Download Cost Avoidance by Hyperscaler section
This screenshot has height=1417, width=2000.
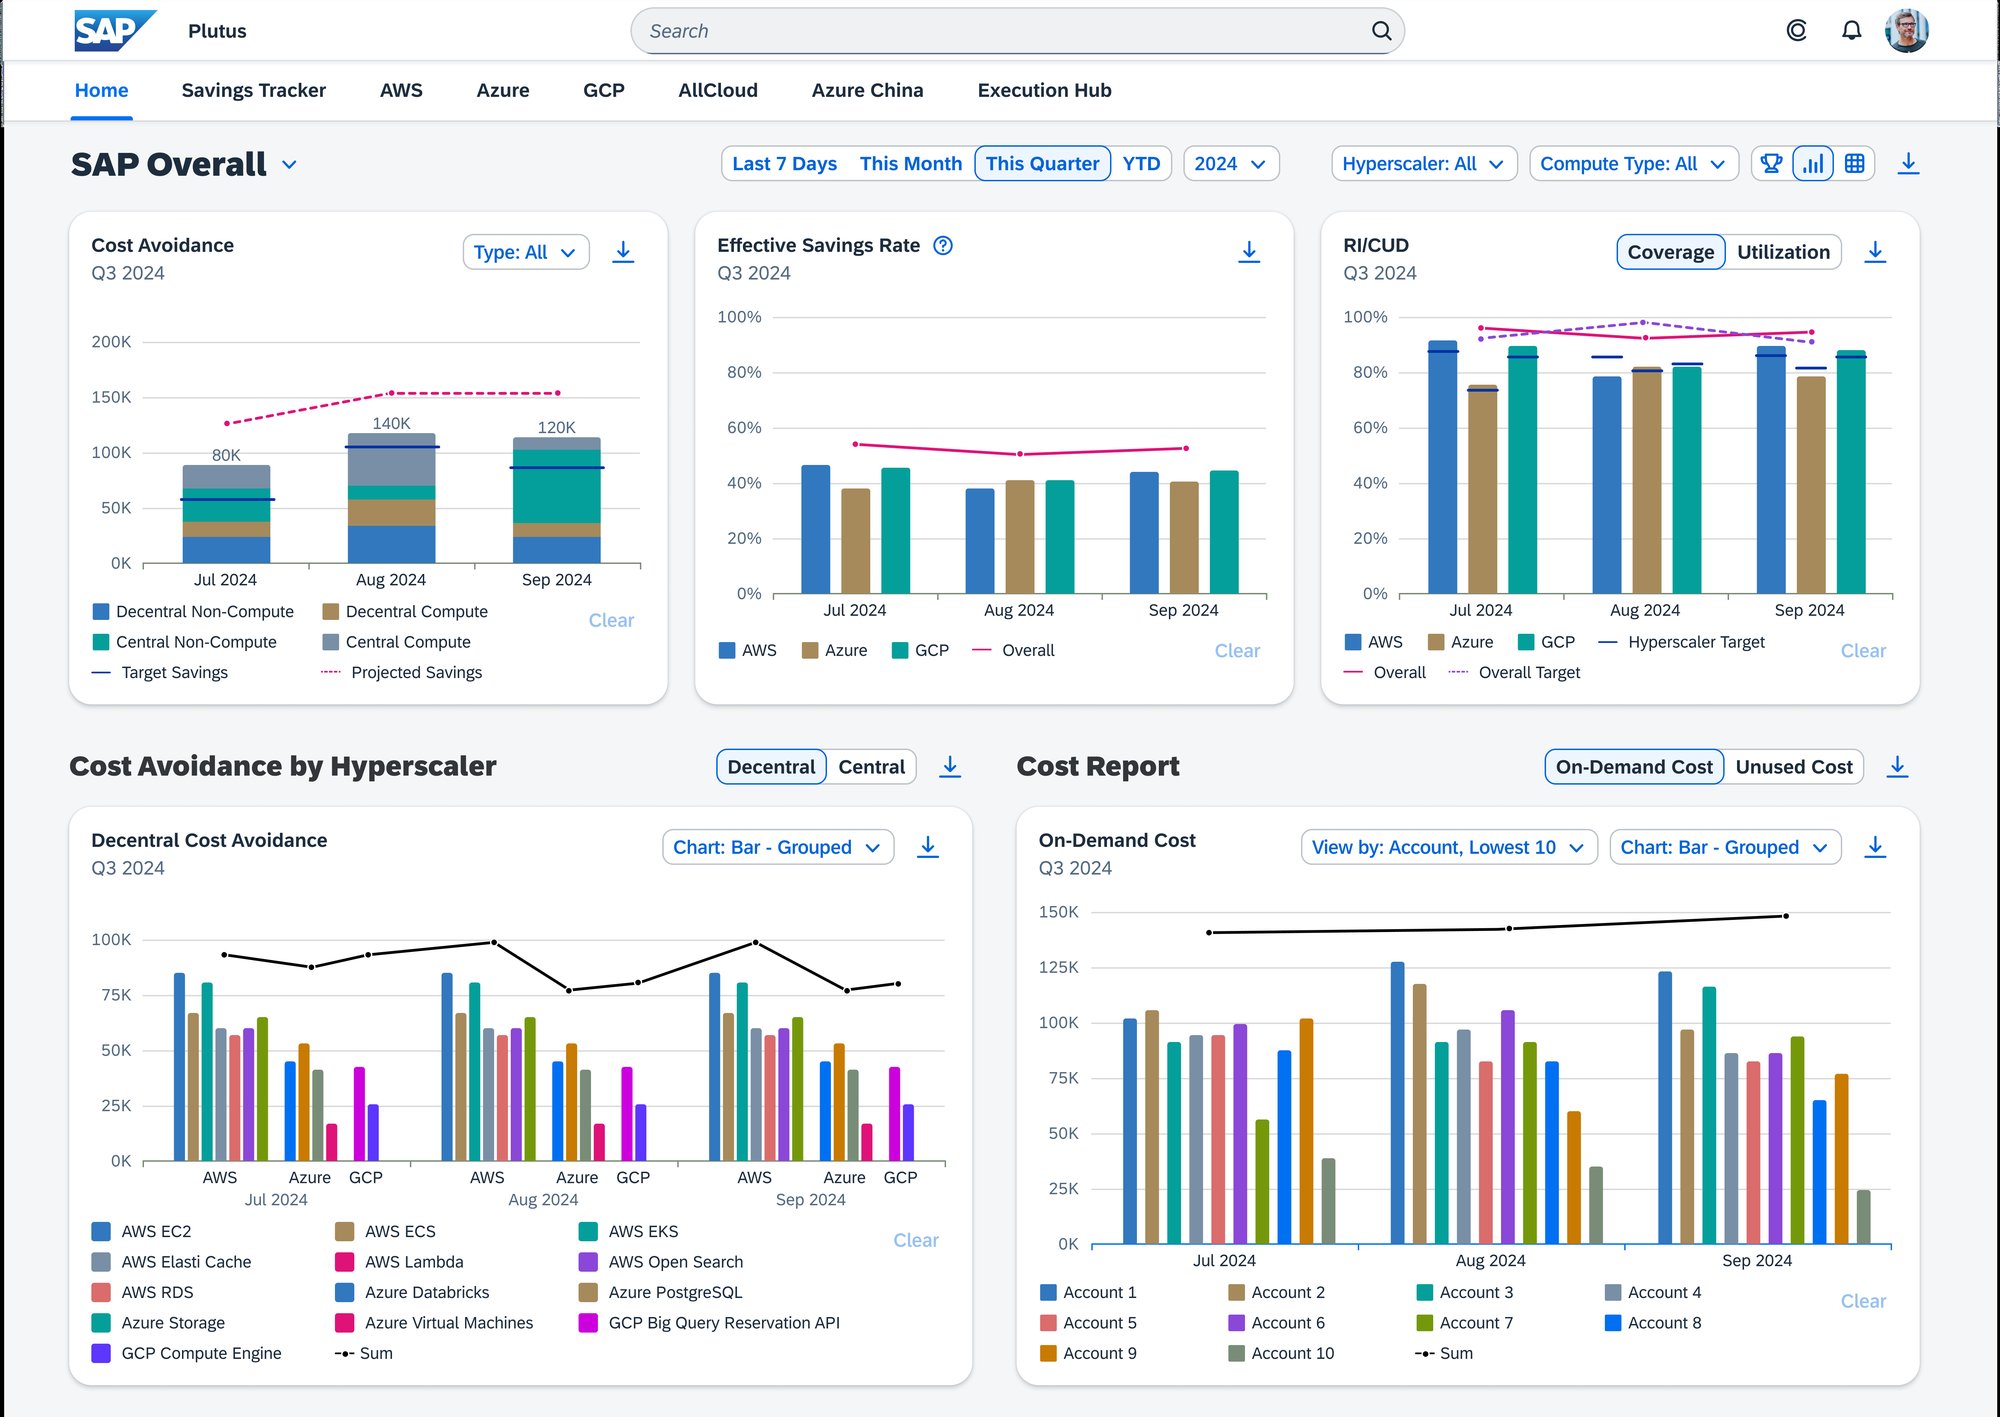tap(950, 767)
